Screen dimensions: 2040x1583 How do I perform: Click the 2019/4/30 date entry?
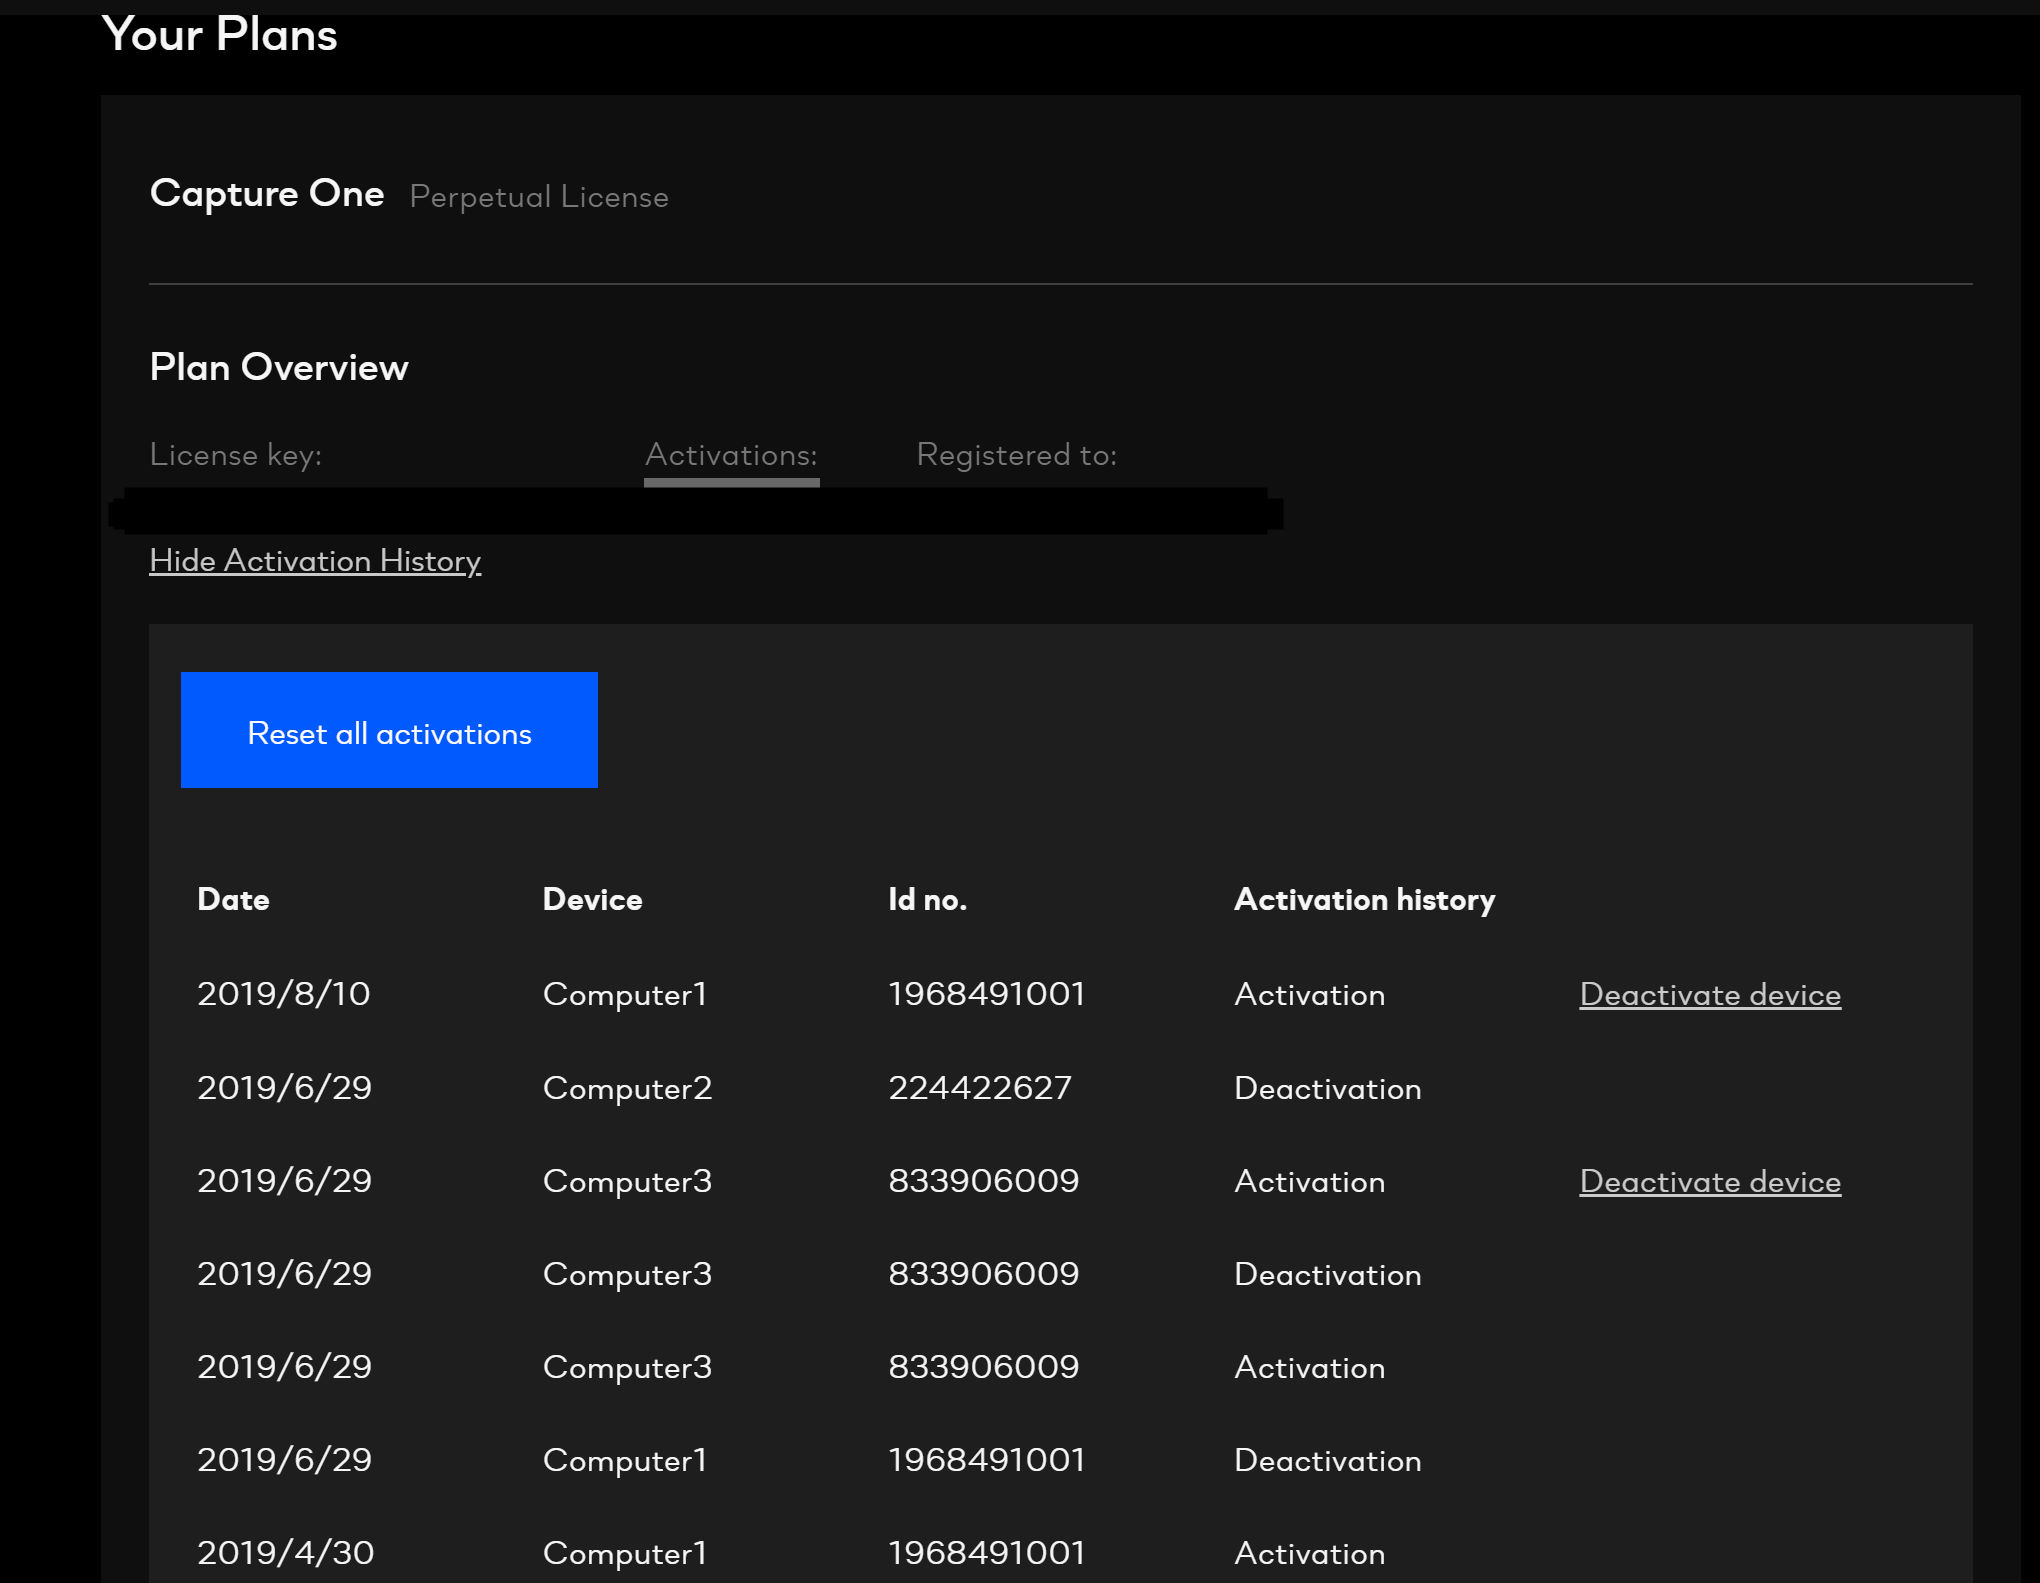[x=285, y=1553]
